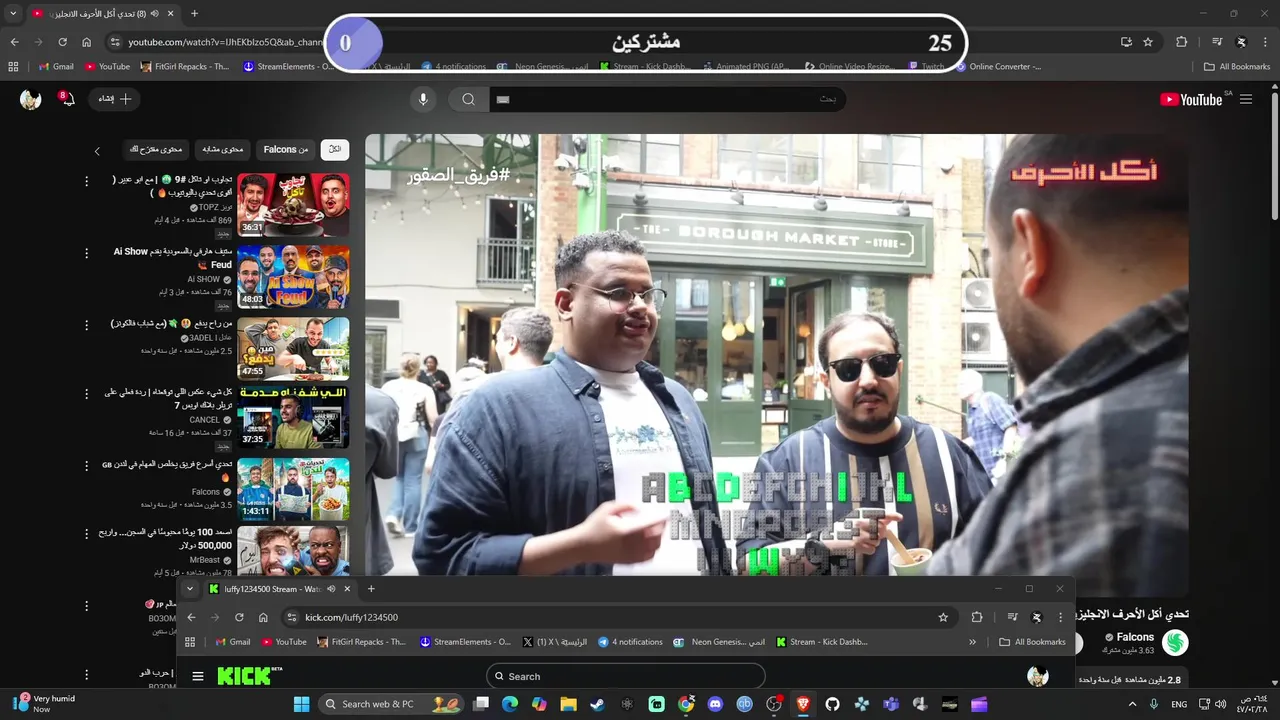Open All Bookmarks folder in the top browser
Viewport: 1280px width, 720px height.
click(x=1237, y=67)
